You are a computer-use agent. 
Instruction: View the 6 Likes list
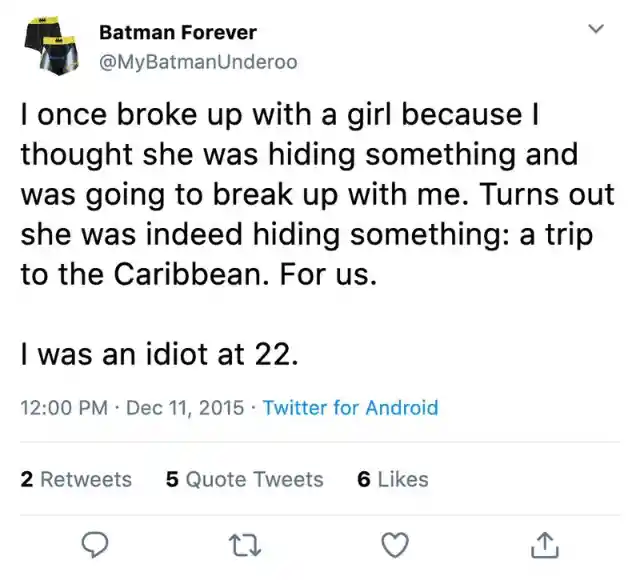pos(393,479)
